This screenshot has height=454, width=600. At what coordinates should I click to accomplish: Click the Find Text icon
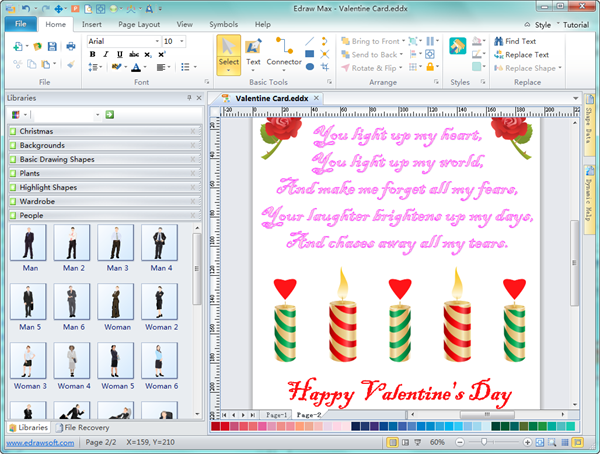pos(498,41)
